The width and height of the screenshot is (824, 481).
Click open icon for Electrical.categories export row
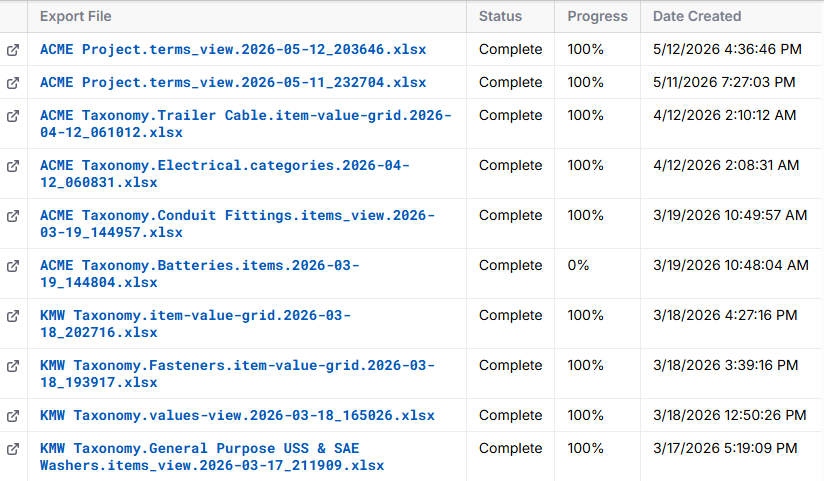coord(13,166)
